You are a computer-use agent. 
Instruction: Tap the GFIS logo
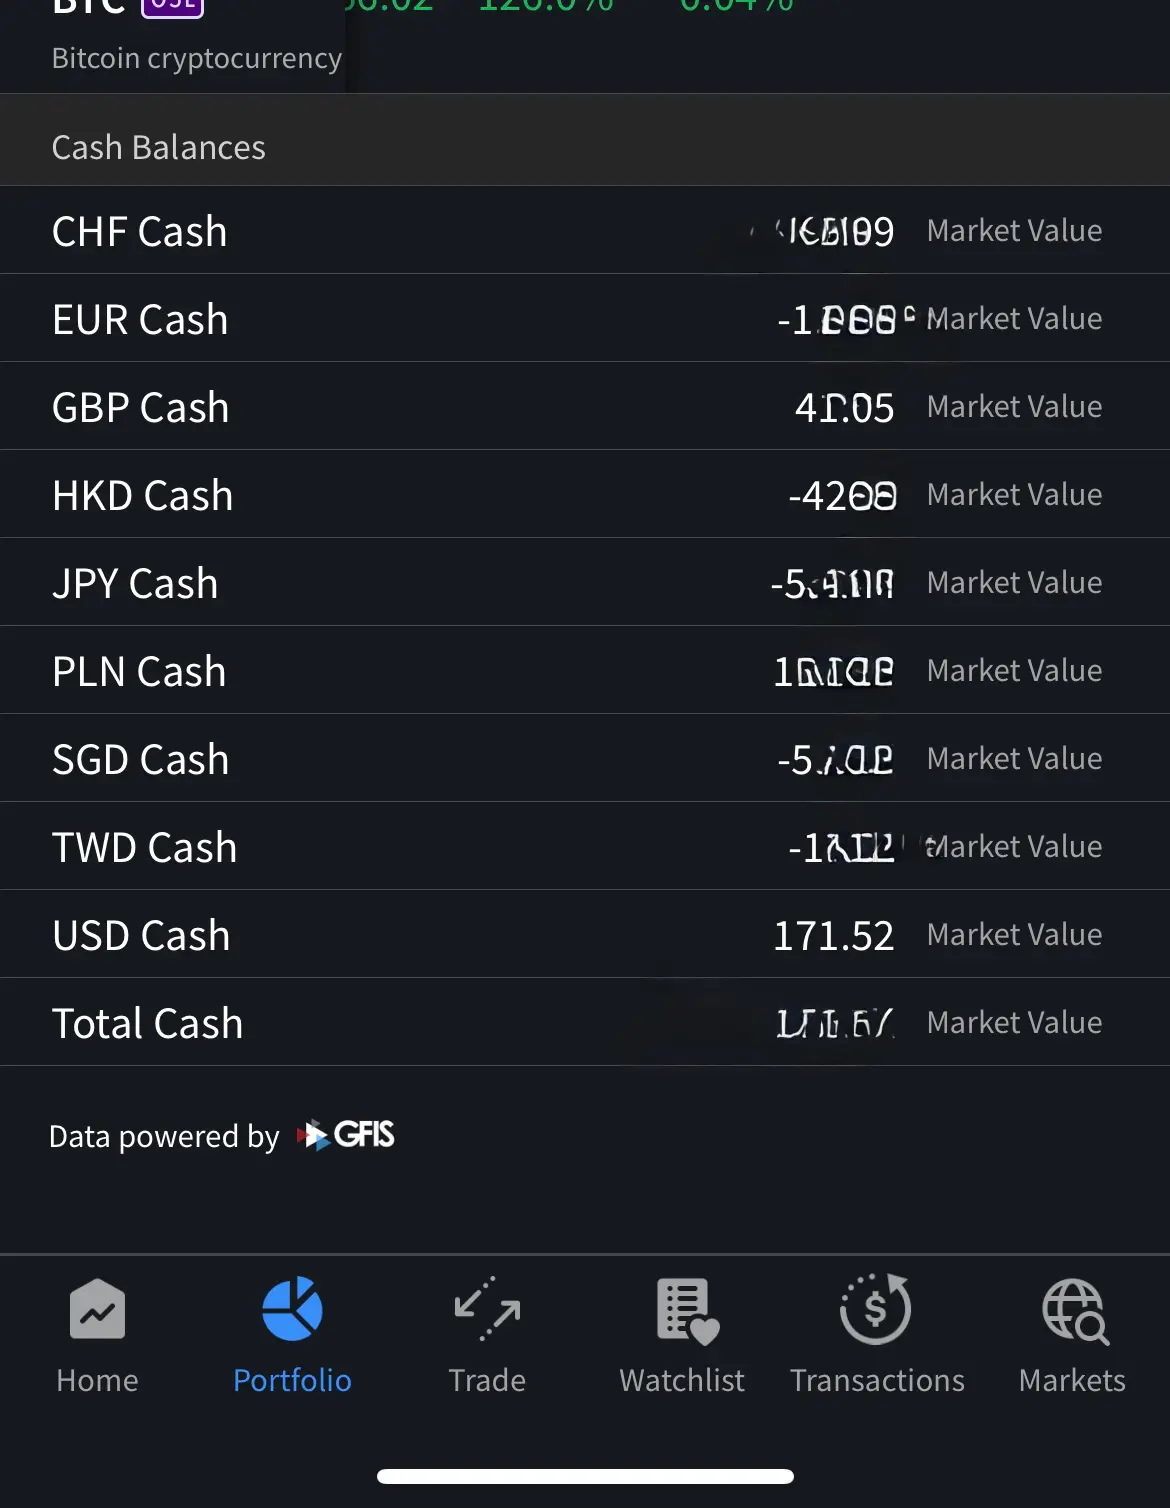(x=346, y=1135)
